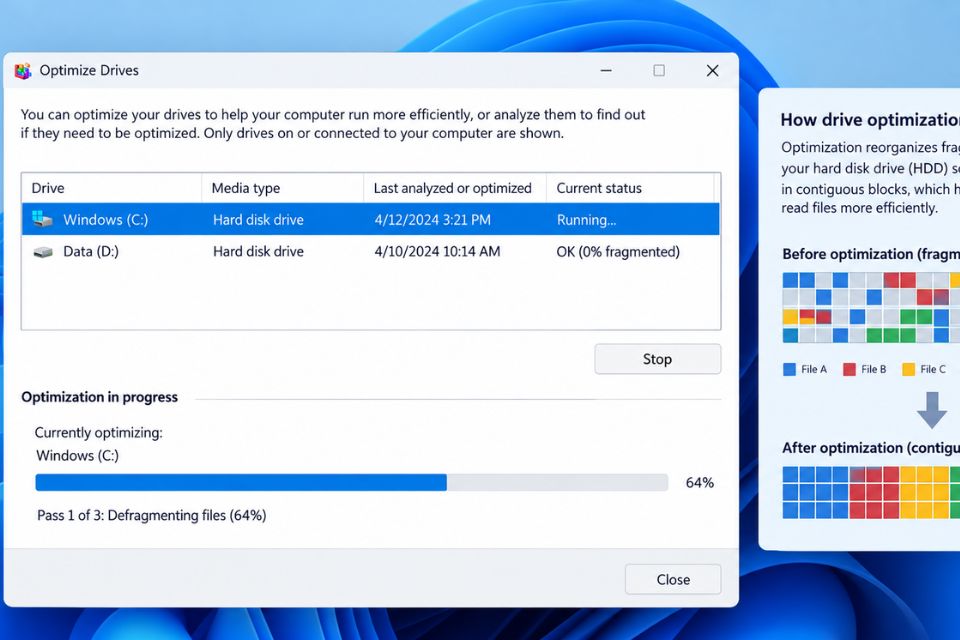
Task: Click the Running... status cell
Action: coord(587,220)
